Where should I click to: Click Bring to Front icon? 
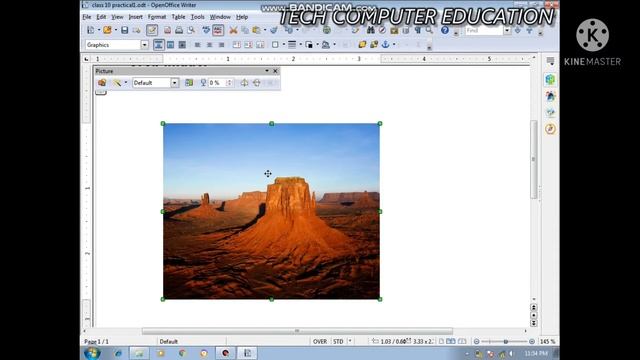pyautogui.click(x=362, y=45)
